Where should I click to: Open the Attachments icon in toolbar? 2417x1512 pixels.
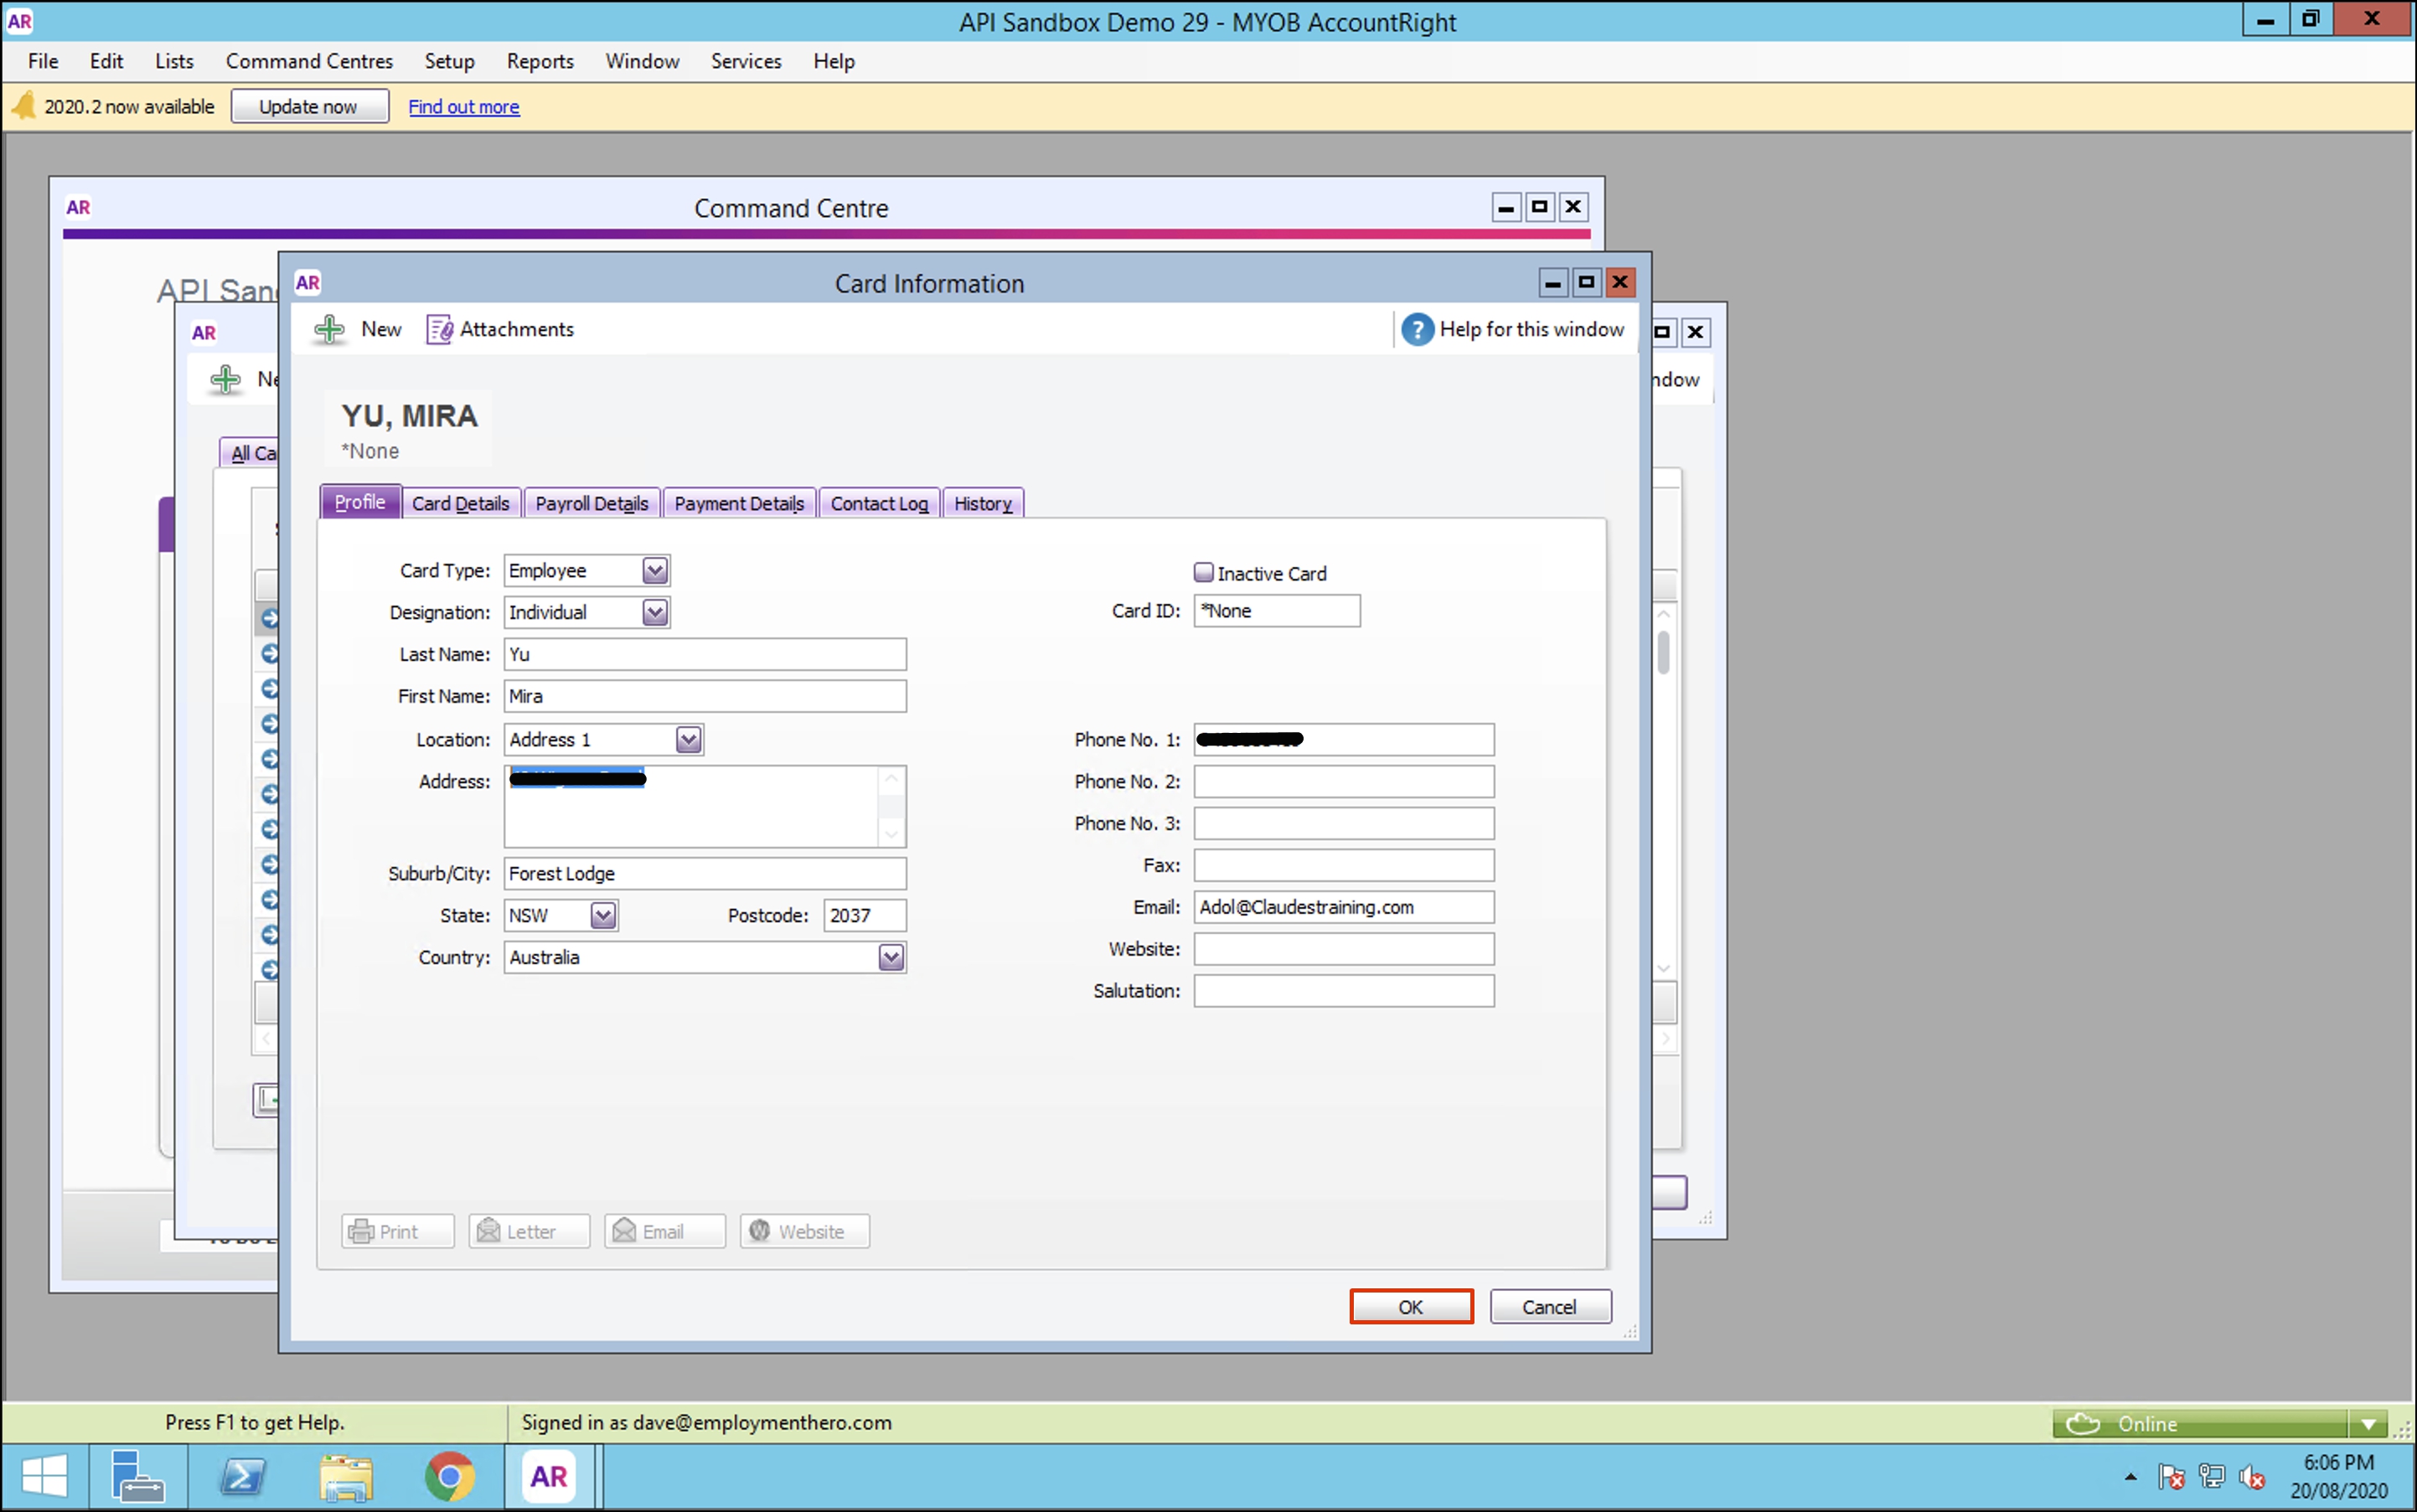pyautogui.click(x=439, y=329)
